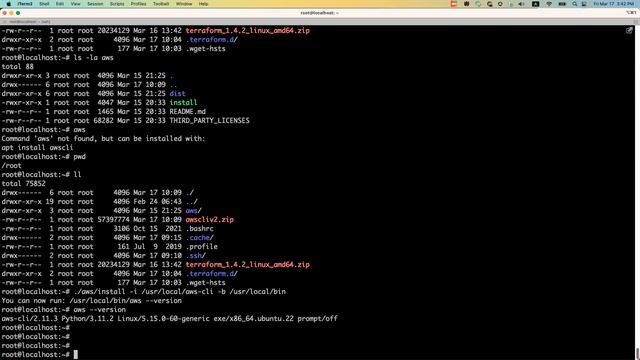Open the Wi-Fi status menu
This screenshot has width=640, height=360.
click(549, 4)
